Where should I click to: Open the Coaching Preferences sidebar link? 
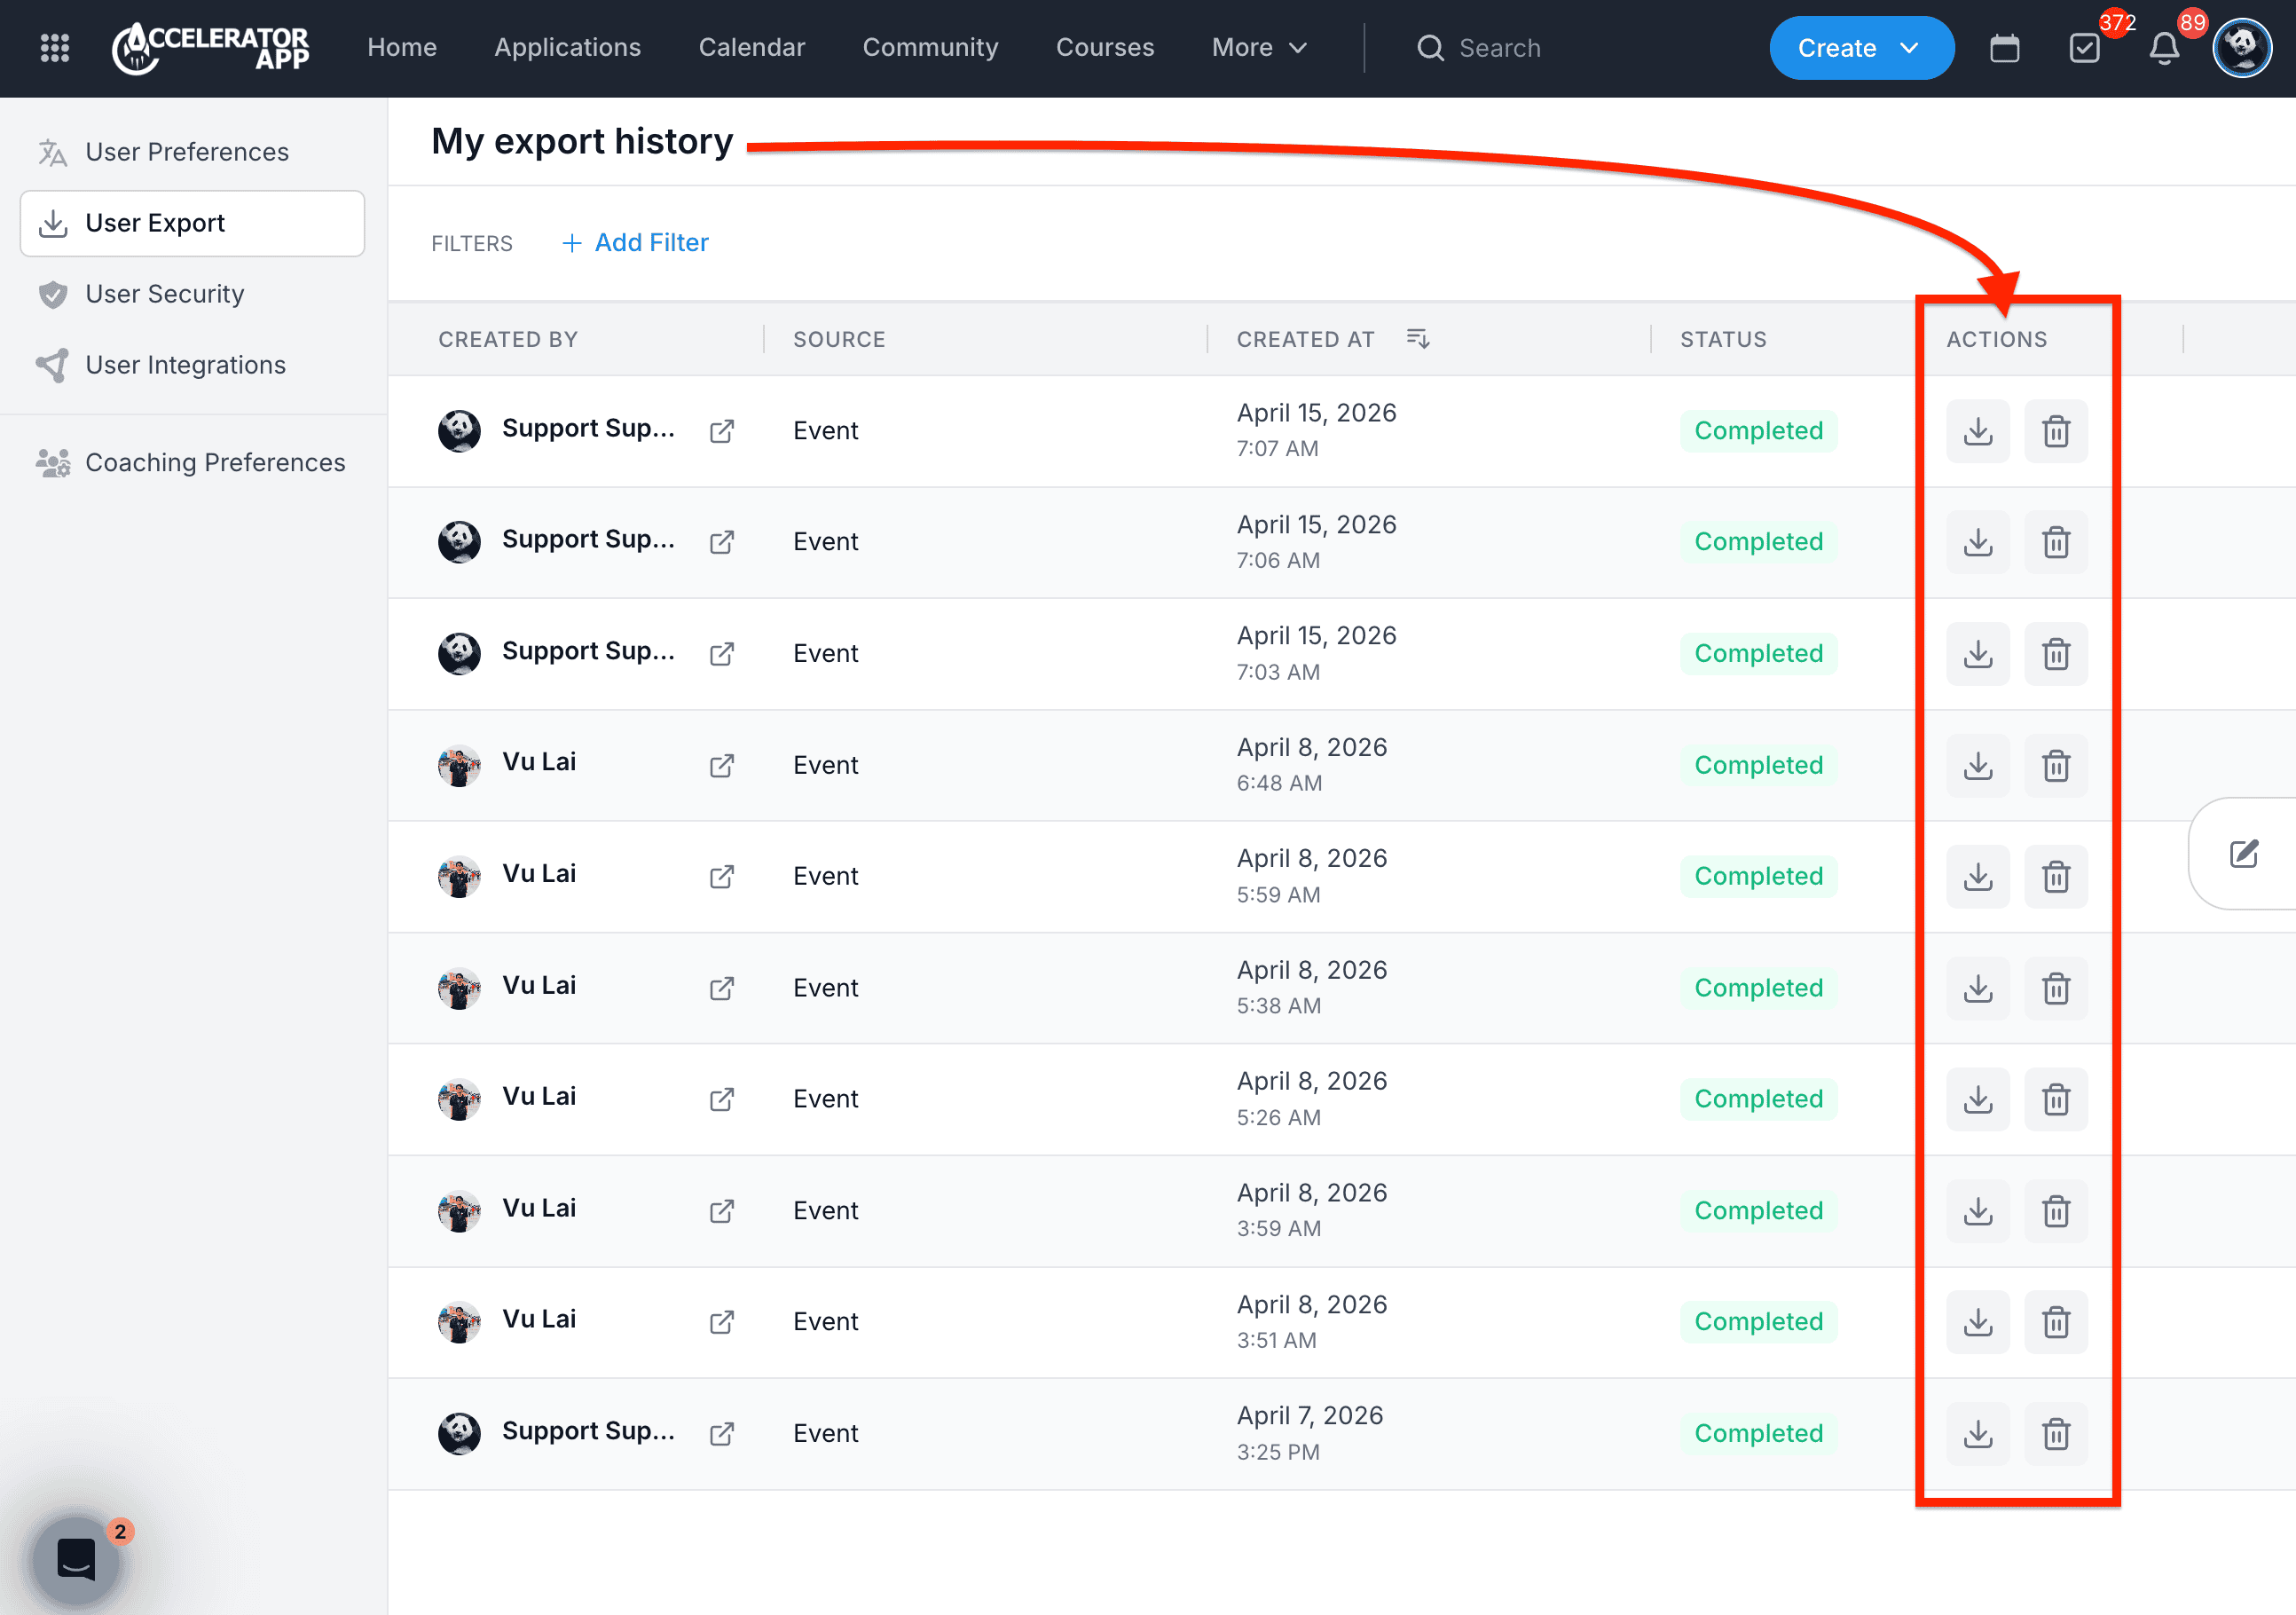click(x=214, y=462)
